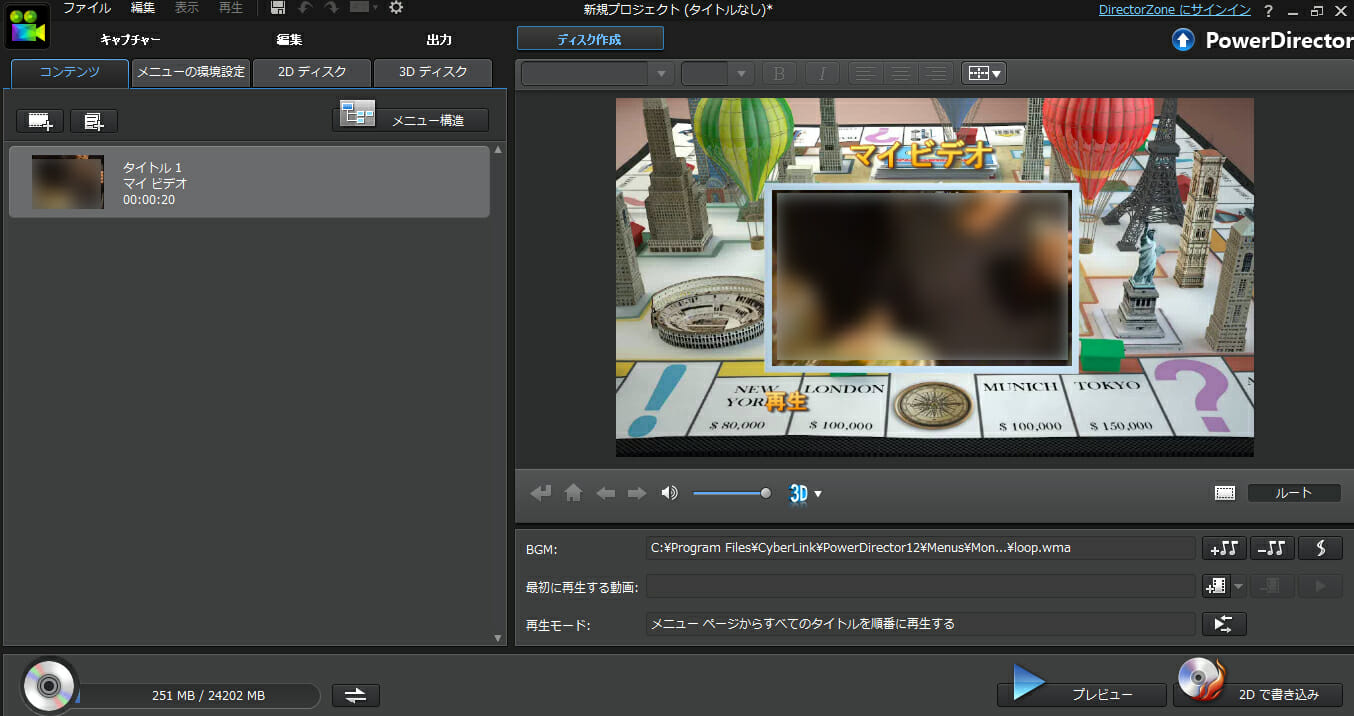Open the 表示 menu
Screen dimensions: 1354x716
point(187,8)
